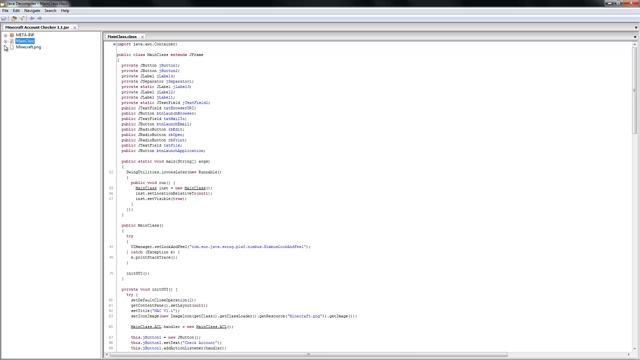
Task: Click the MainClass.ACL link before 'handler'
Action: click(146, 327)
